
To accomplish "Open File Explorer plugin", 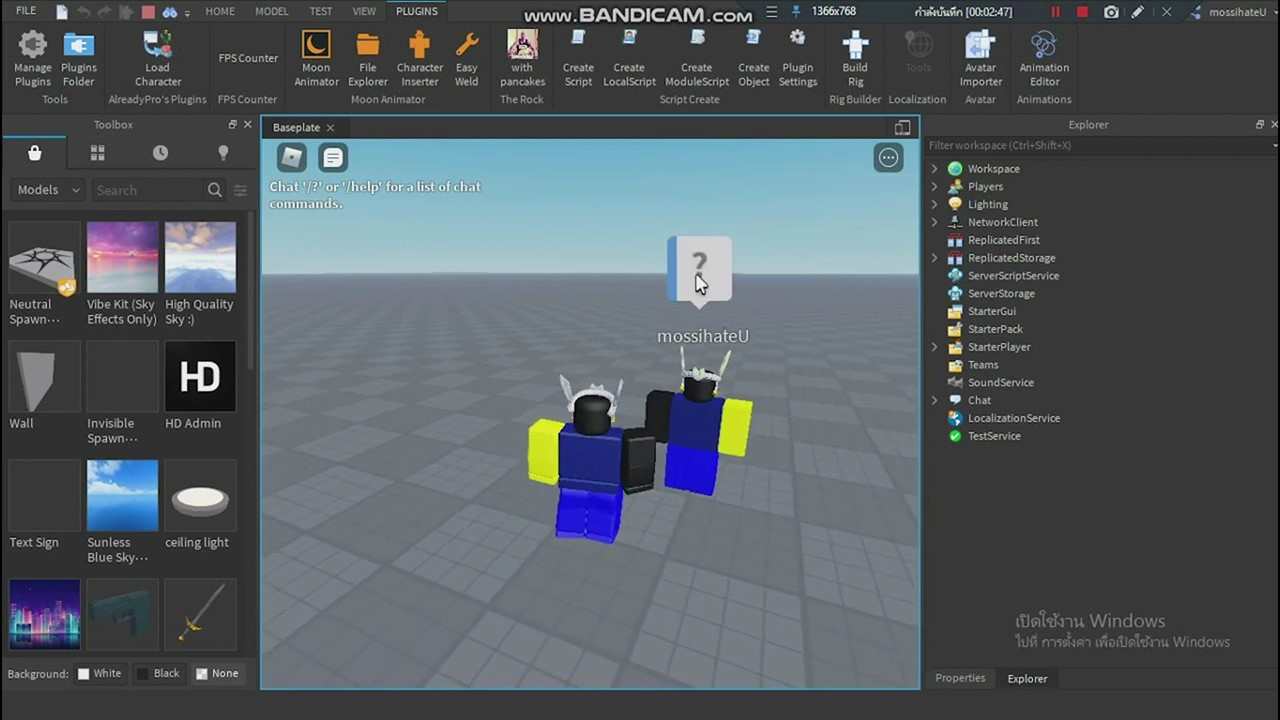I will 368,58.
